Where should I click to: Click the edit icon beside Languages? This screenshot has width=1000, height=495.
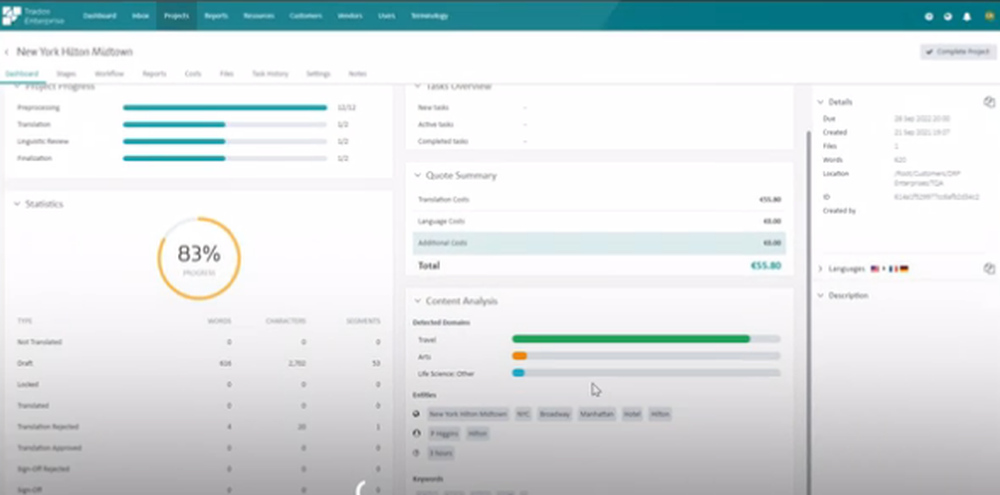(x=989, y=269)
